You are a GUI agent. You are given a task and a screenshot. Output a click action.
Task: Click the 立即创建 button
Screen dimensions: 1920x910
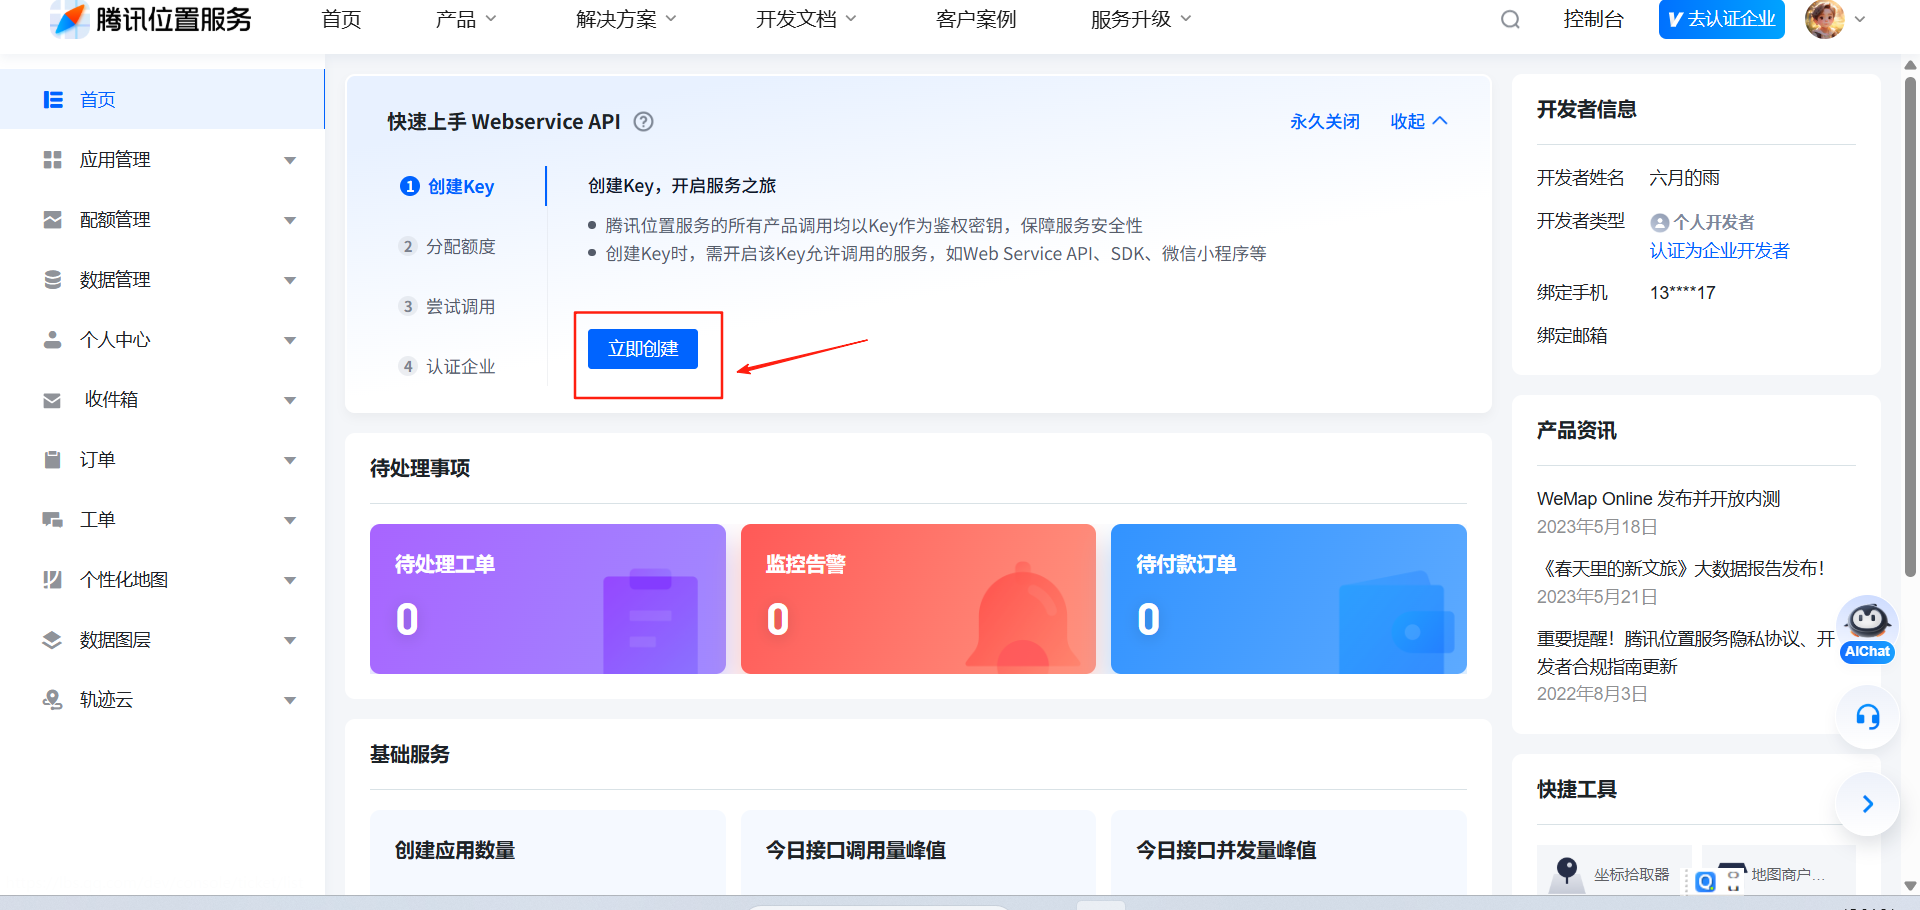(643, 349)
